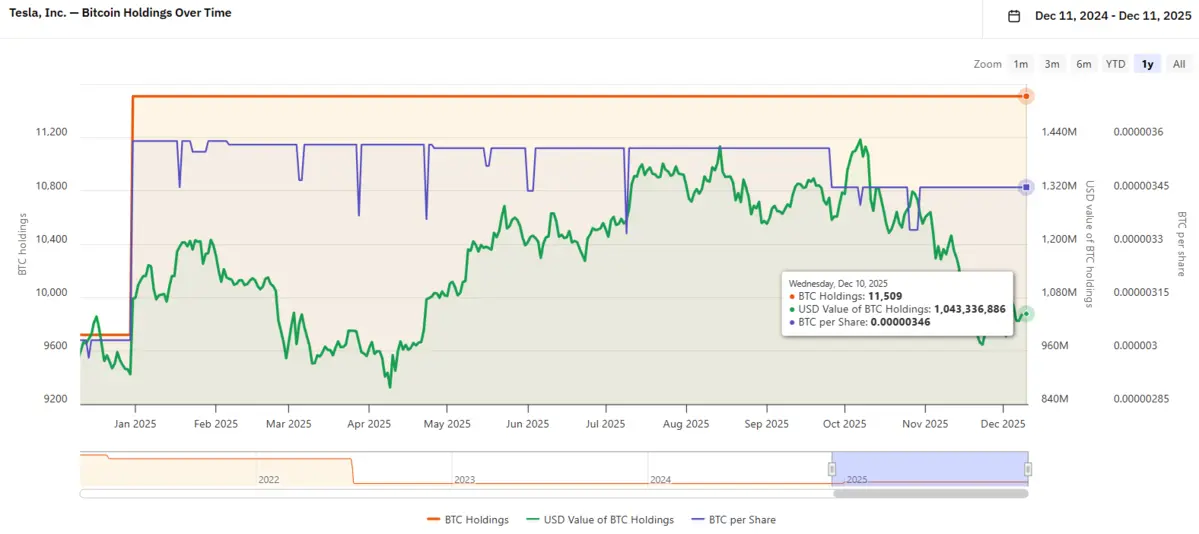1199x534 pixels.
Task: Click the purple BTC per Share square marker
Action: [1026, 187]
